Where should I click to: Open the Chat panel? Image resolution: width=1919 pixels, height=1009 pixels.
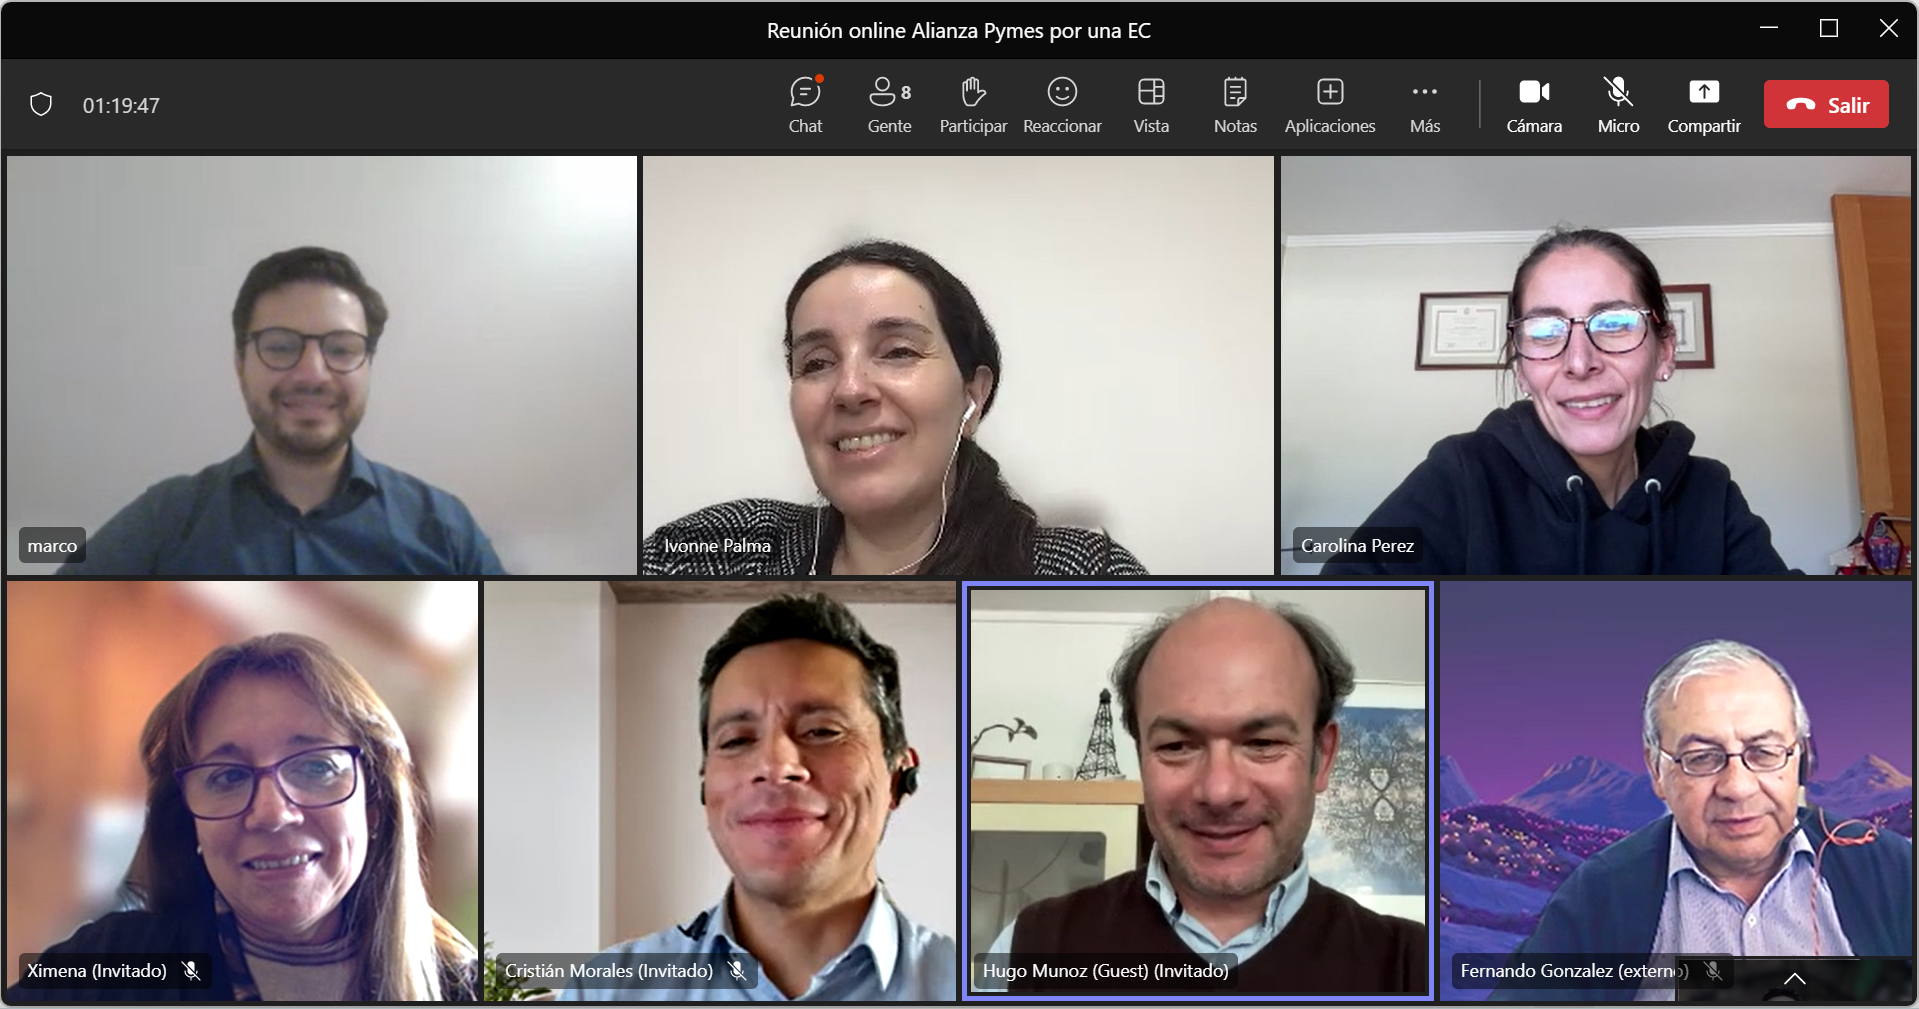[805, 104]
